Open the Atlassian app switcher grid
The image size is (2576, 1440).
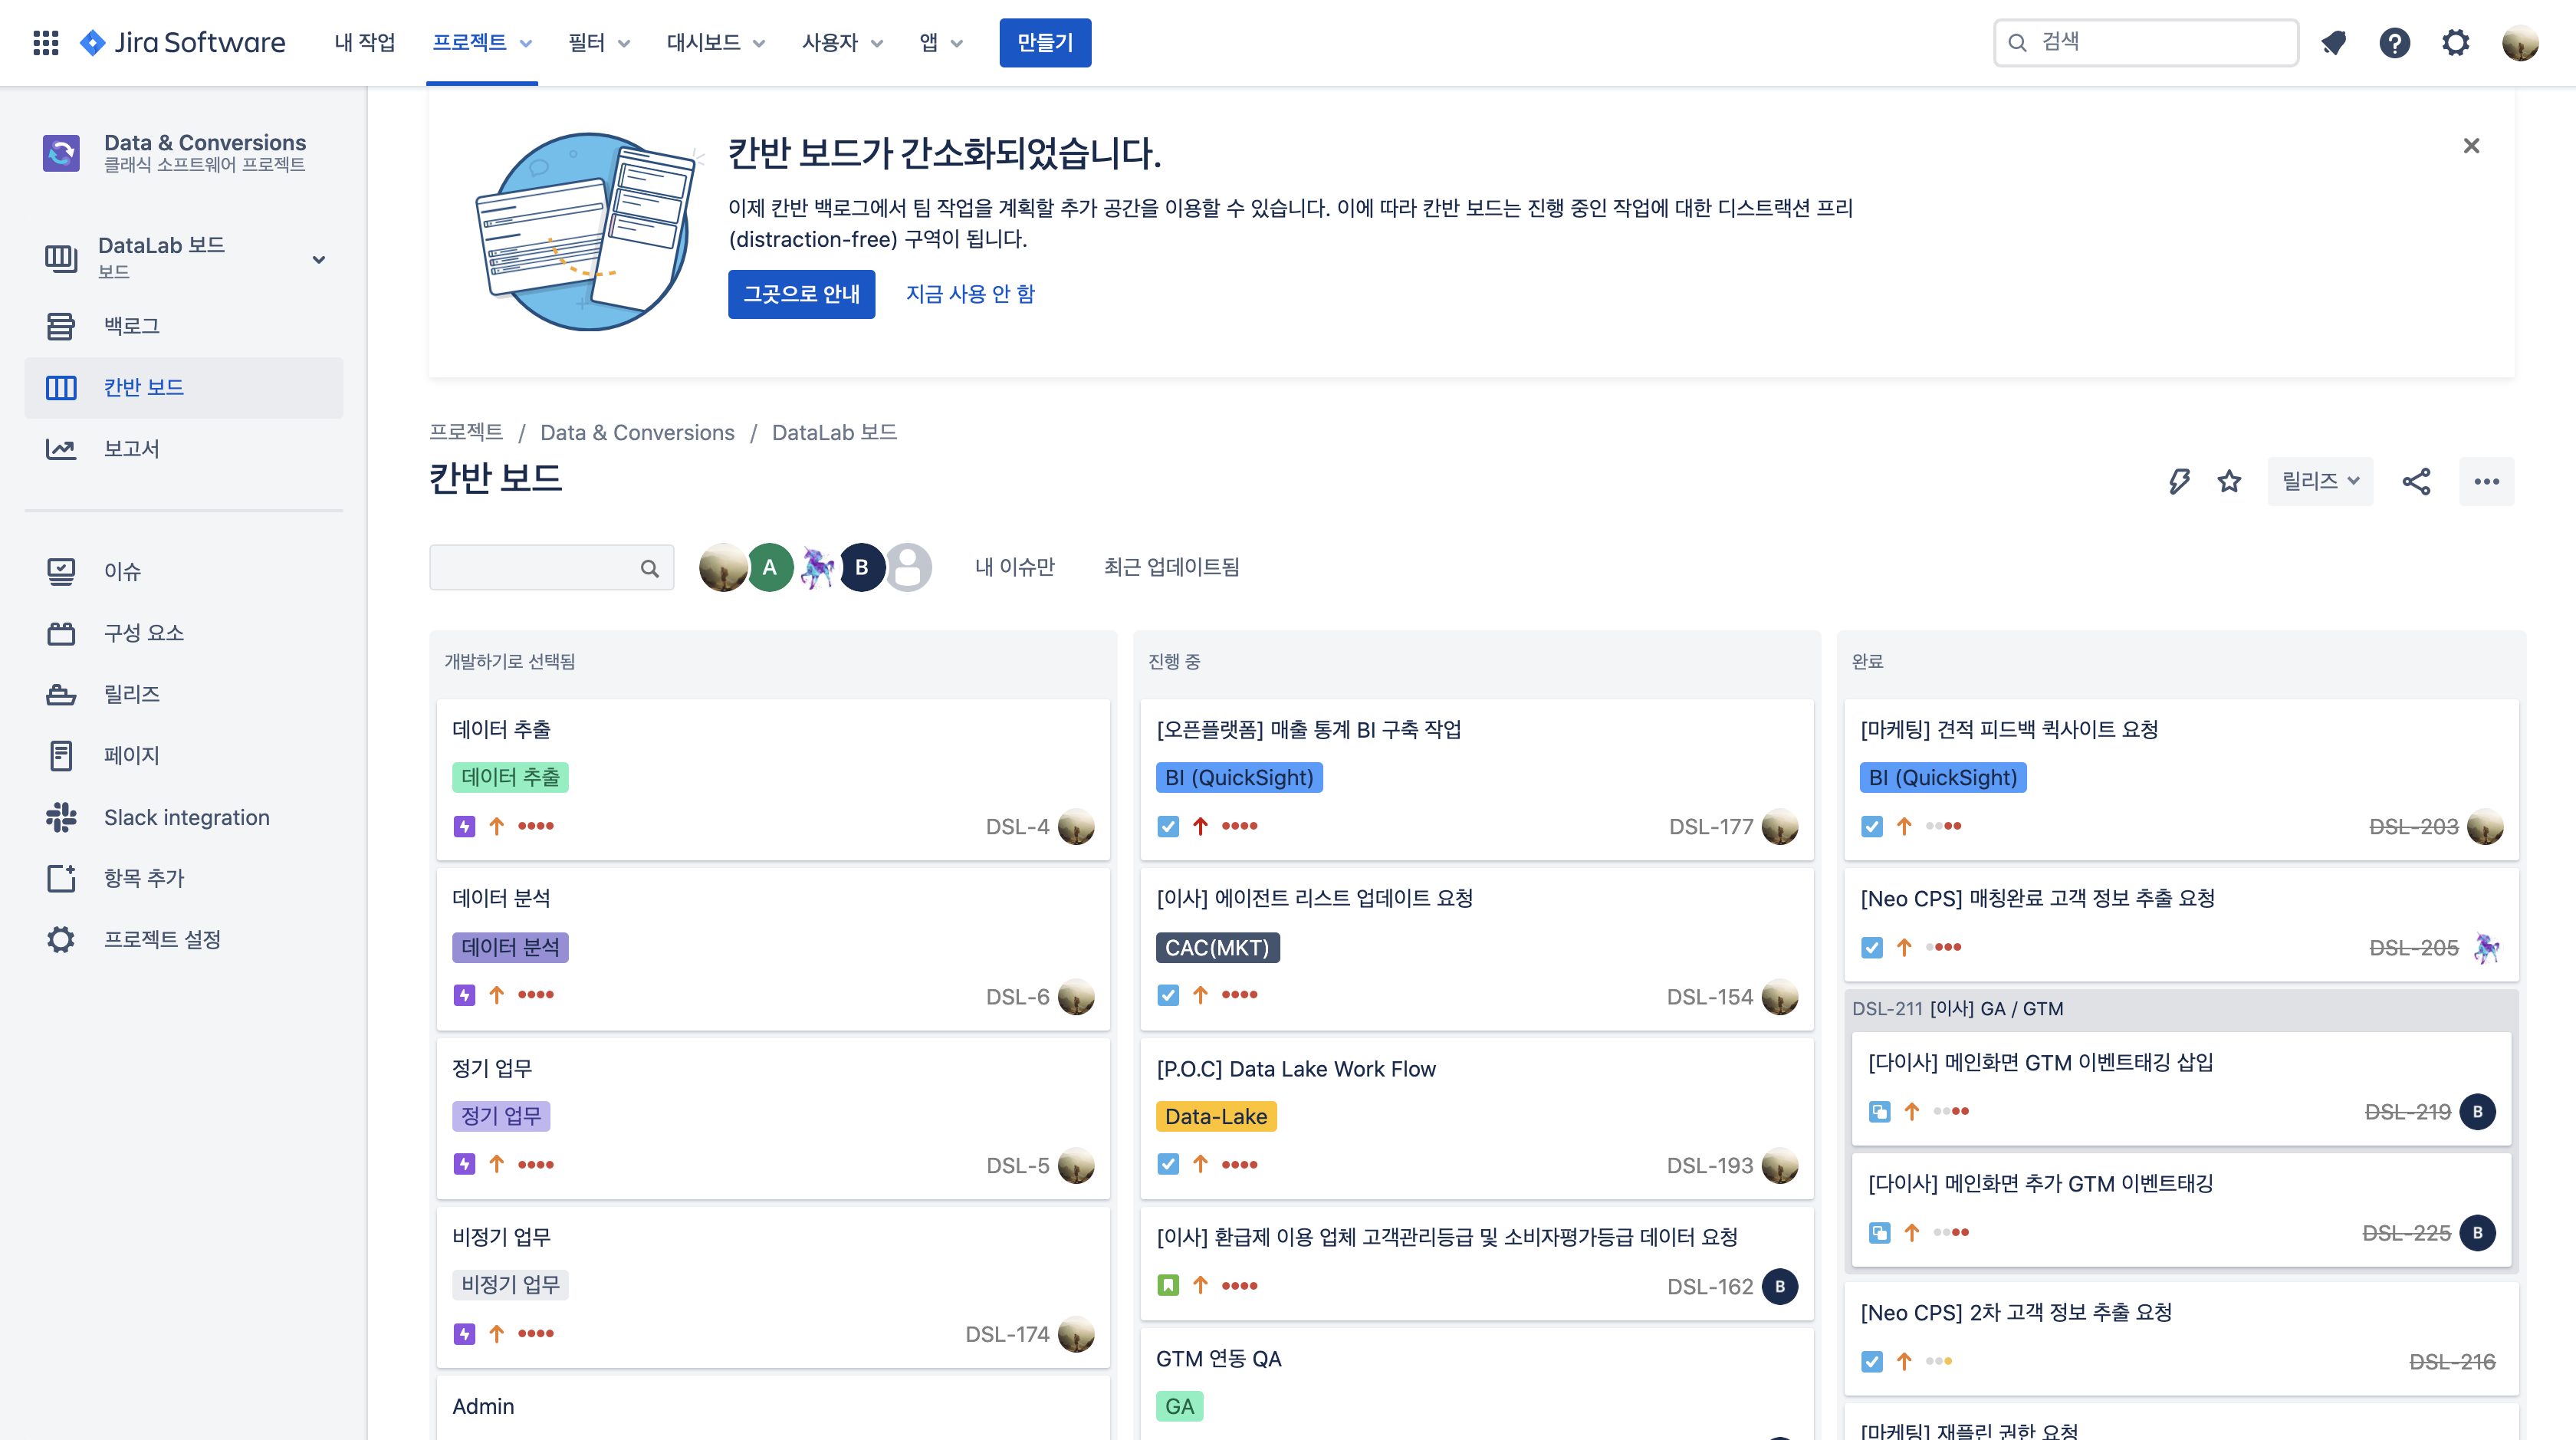click(46, 43)
